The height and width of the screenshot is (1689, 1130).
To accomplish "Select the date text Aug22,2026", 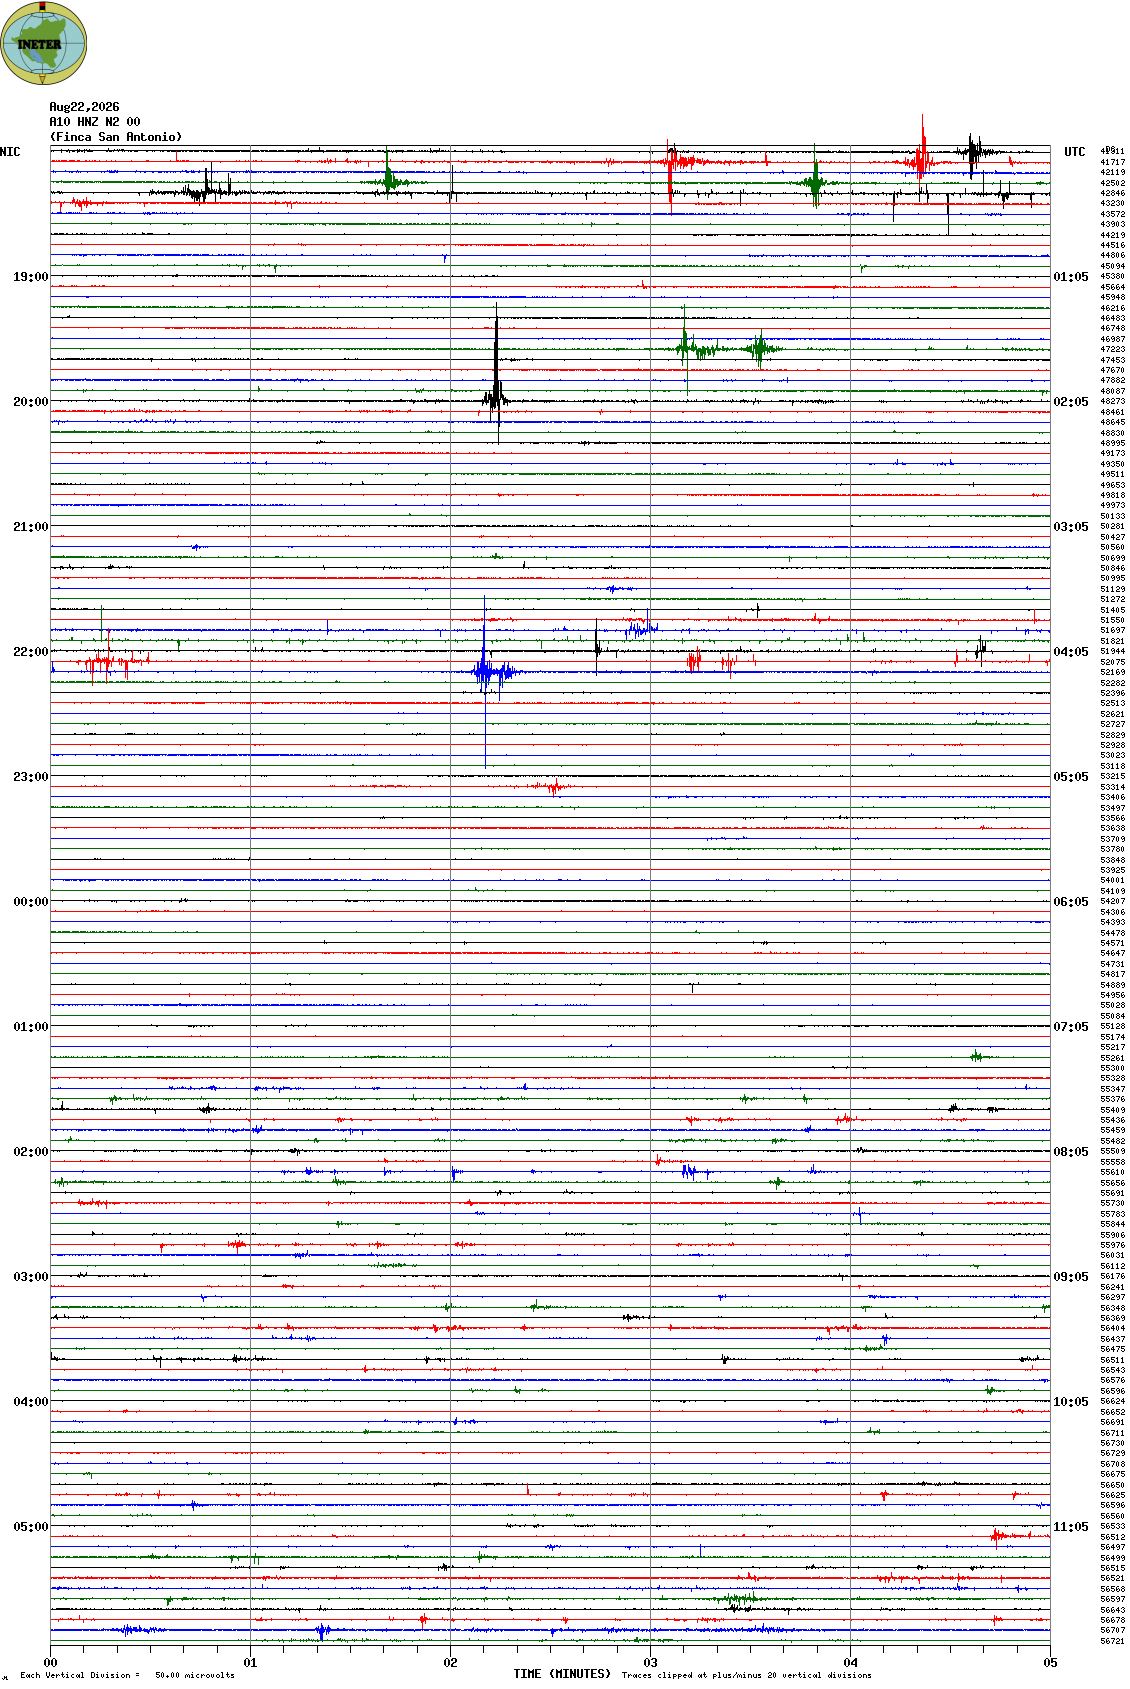I will [84, 107].
